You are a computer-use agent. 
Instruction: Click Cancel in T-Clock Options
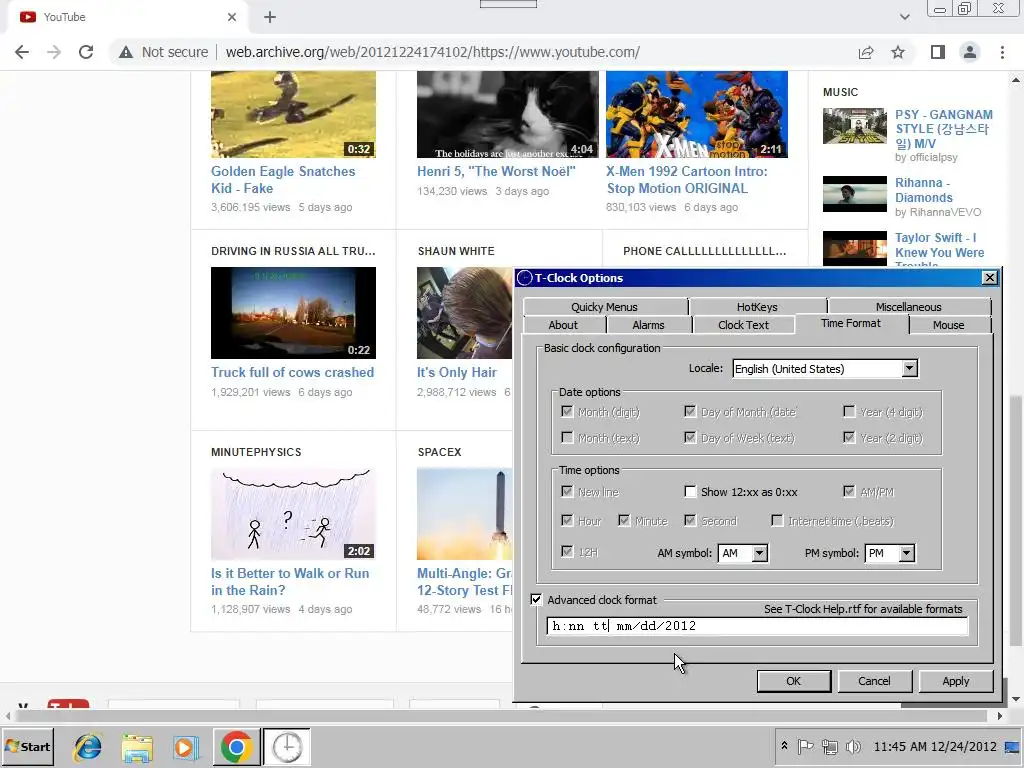(874, 681)
